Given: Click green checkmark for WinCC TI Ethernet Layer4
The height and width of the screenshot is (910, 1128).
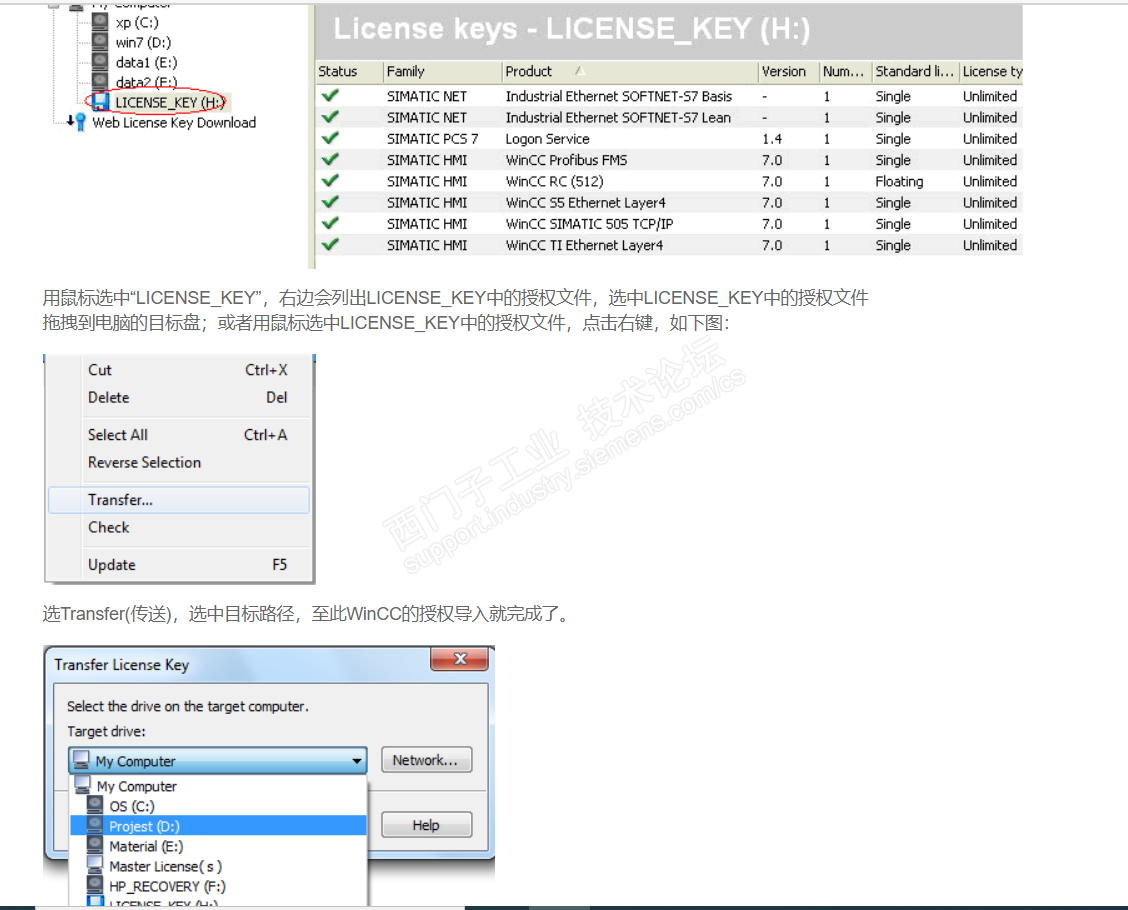Looking at the screenshot, I should click(330, 244).
